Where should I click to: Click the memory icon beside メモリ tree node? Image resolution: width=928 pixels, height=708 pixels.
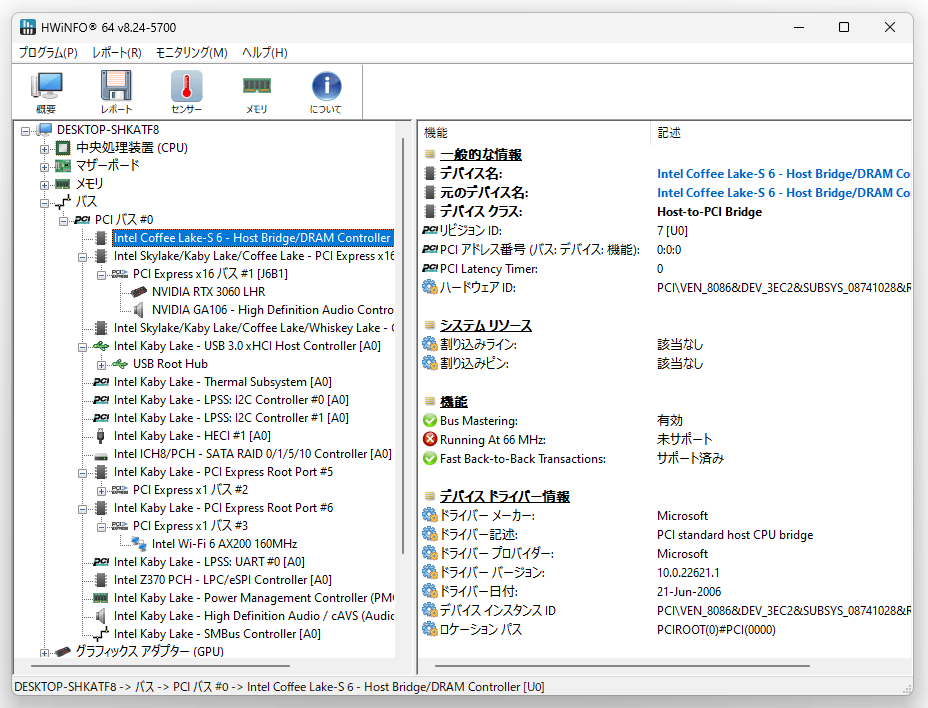63,184
